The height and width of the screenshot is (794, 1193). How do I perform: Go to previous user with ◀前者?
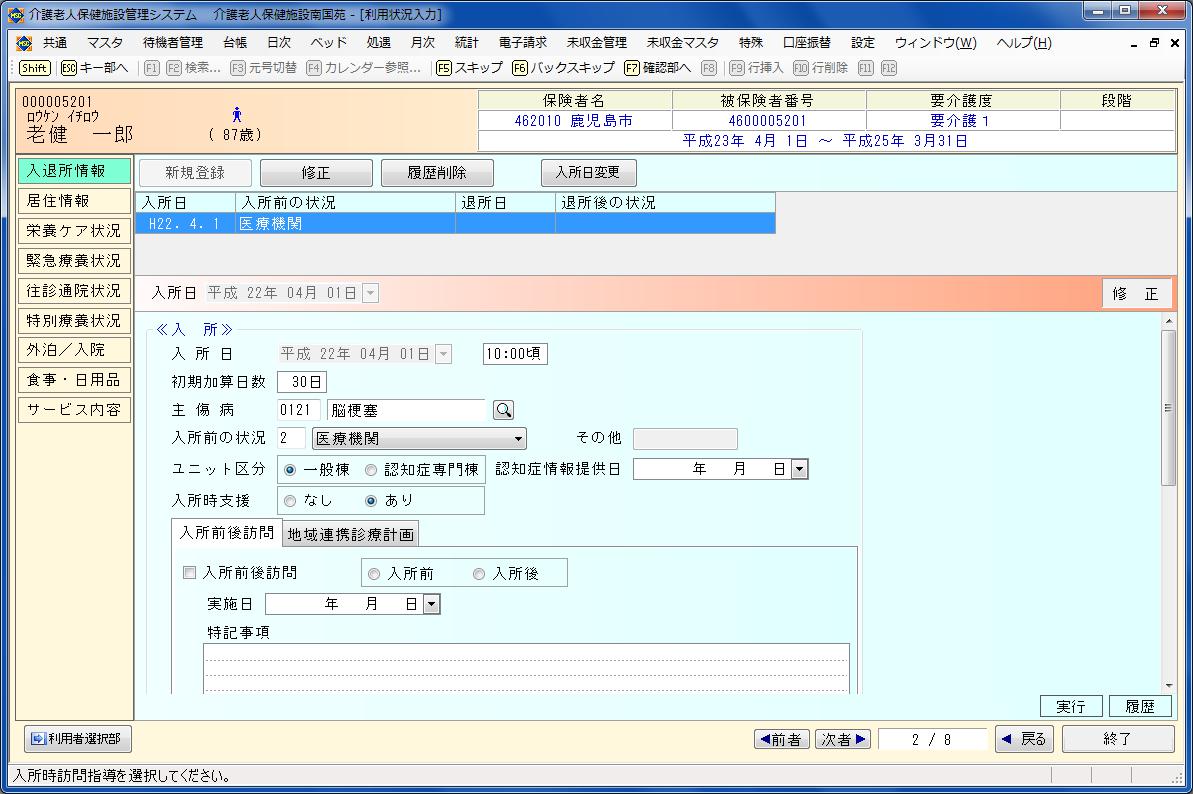781,739
